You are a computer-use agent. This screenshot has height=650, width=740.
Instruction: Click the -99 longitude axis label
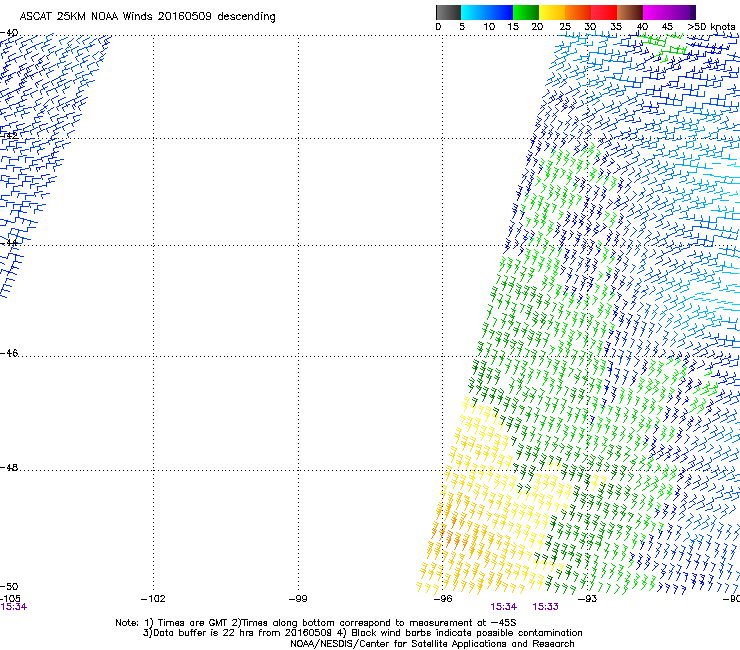(x=298, y=599)
